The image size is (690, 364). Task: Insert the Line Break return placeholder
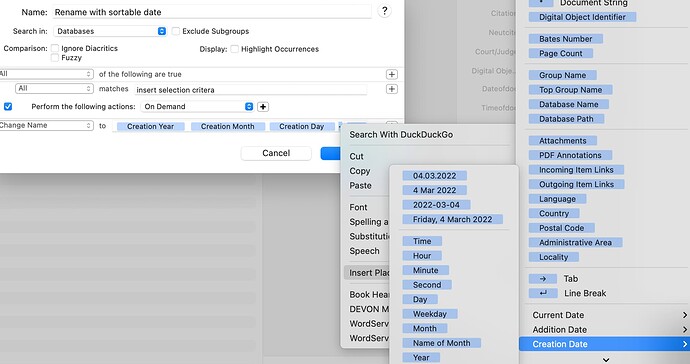[543, 293]
